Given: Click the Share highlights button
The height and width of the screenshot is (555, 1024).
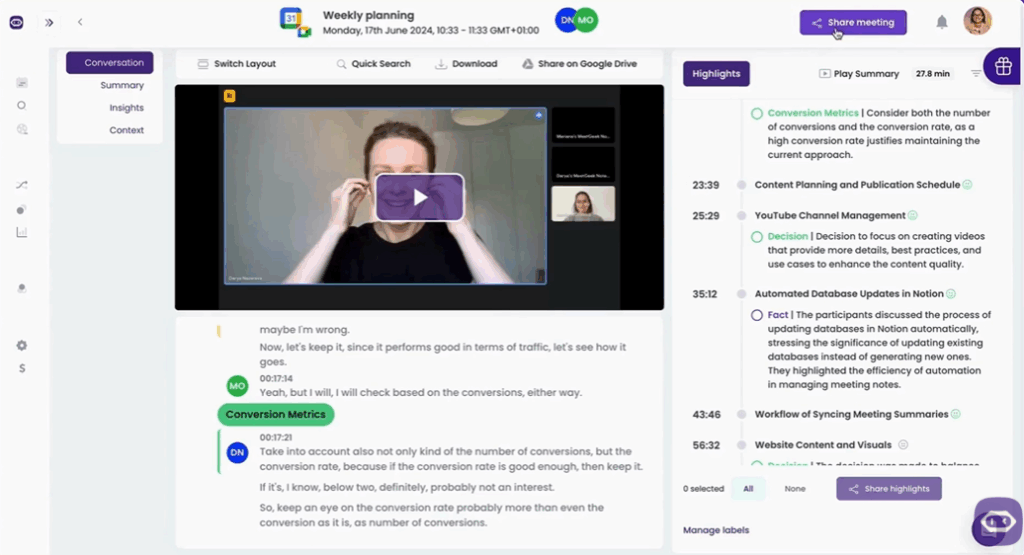Looking at the screenshot, I should tap(889, 488).
